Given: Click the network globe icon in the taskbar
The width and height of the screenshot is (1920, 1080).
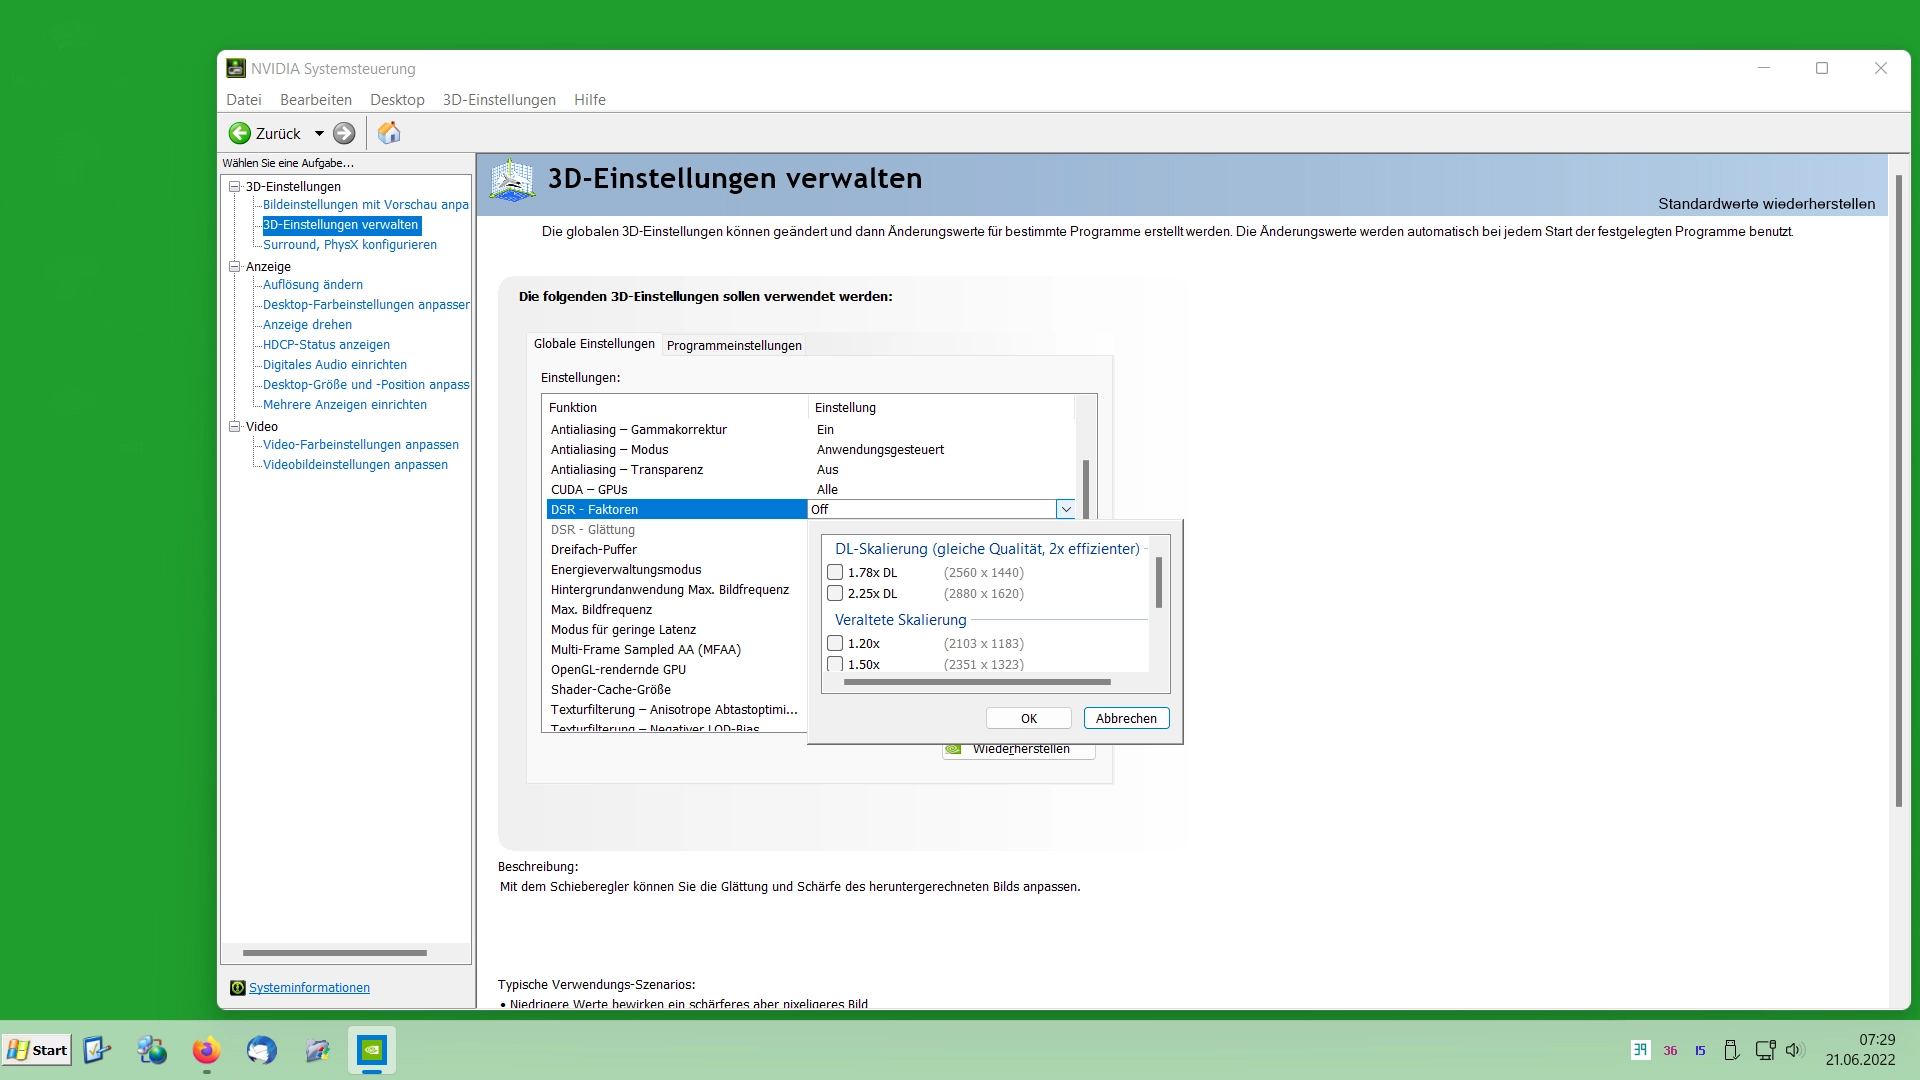Looking at the screenshot, I should click(152, 1050).
